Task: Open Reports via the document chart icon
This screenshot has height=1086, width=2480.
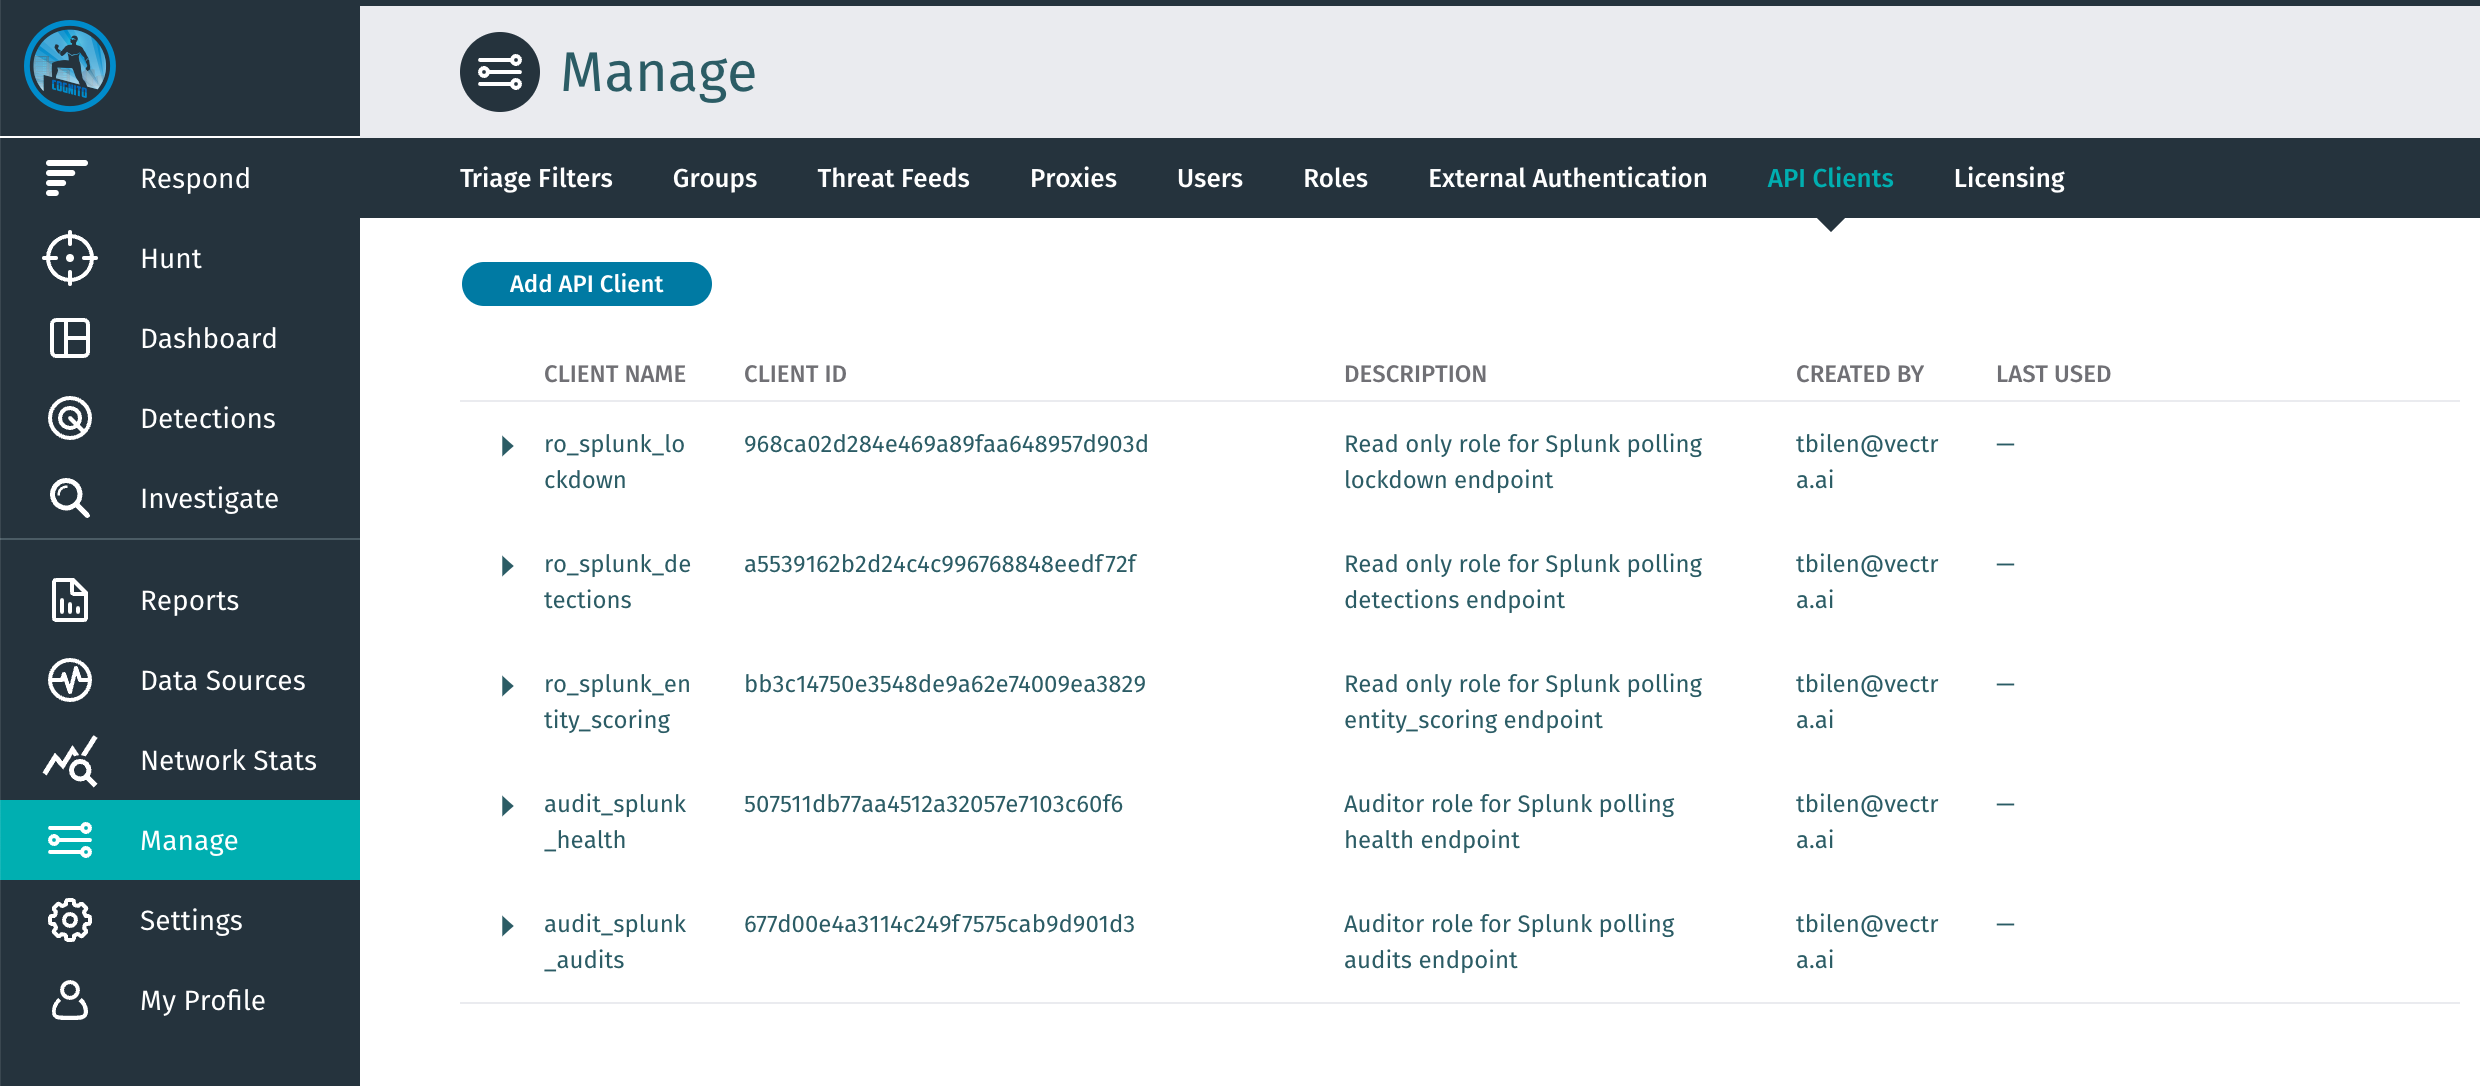Action: tap(69, 600)
